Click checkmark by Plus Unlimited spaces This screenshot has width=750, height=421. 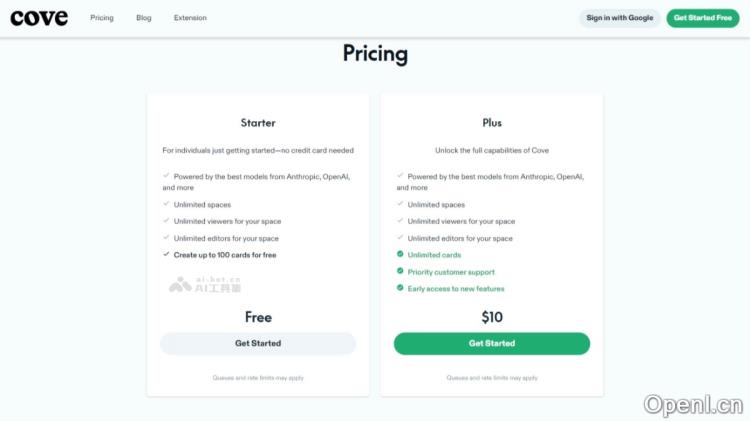pyautogui.click(x=400, y=205)
